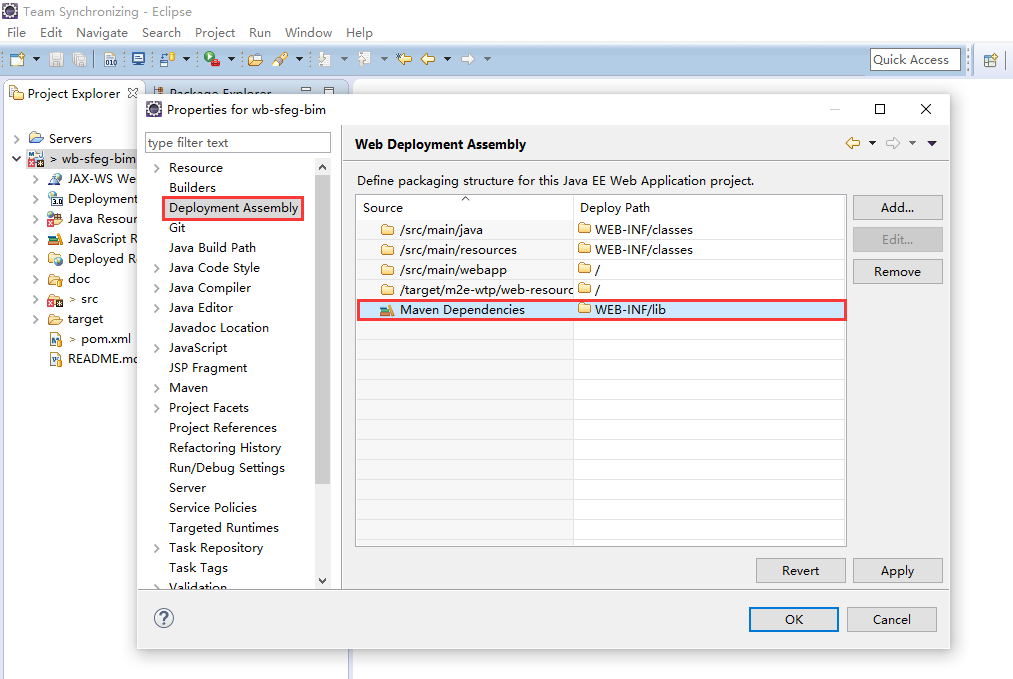Open the Project menu
1013x679 pixels.
tap(215, 33)
